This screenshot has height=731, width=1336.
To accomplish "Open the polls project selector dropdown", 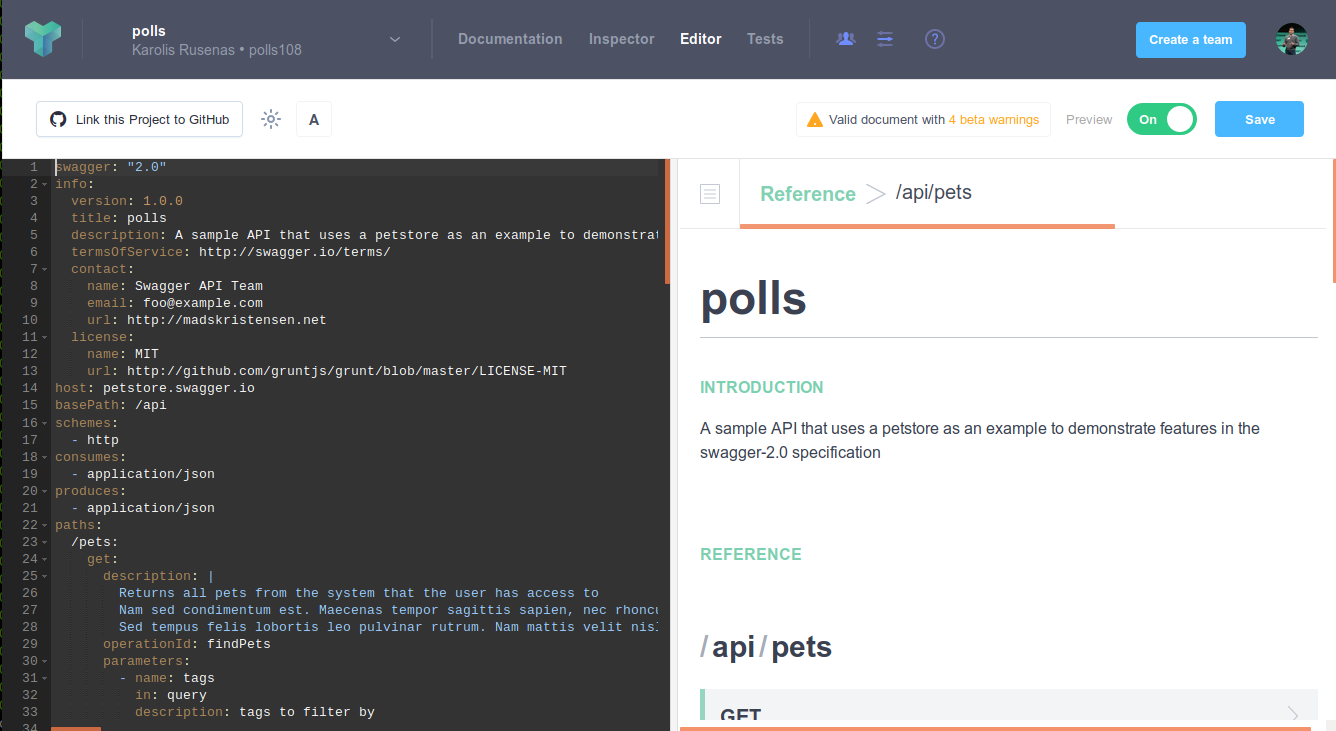I will click(x=394, y=38).
